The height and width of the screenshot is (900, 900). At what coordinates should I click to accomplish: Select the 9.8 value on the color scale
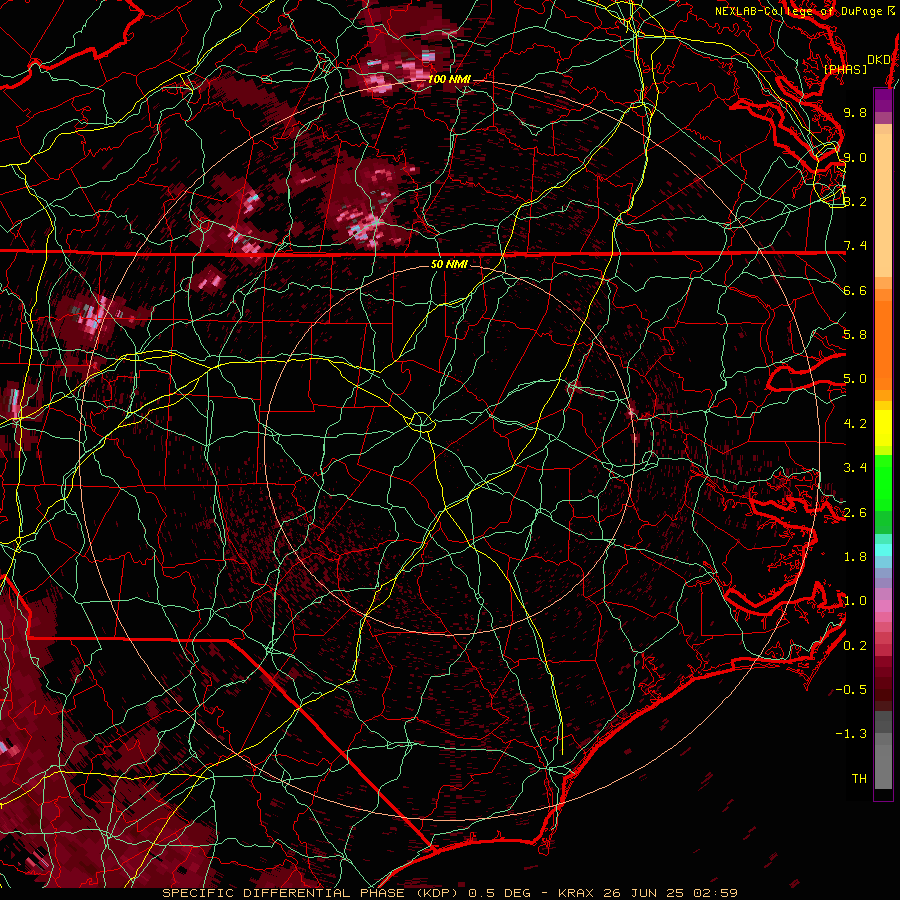(x=855, y=112)
